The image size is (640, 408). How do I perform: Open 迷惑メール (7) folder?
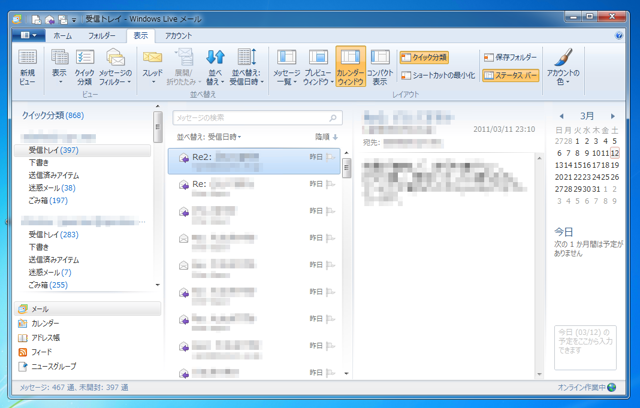click(50, 272)
